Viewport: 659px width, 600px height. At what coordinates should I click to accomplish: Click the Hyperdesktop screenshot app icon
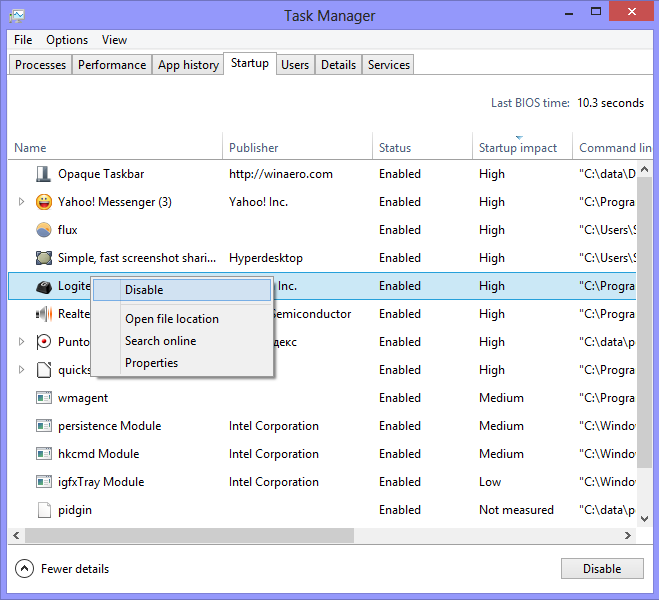[x=44, y=258]
